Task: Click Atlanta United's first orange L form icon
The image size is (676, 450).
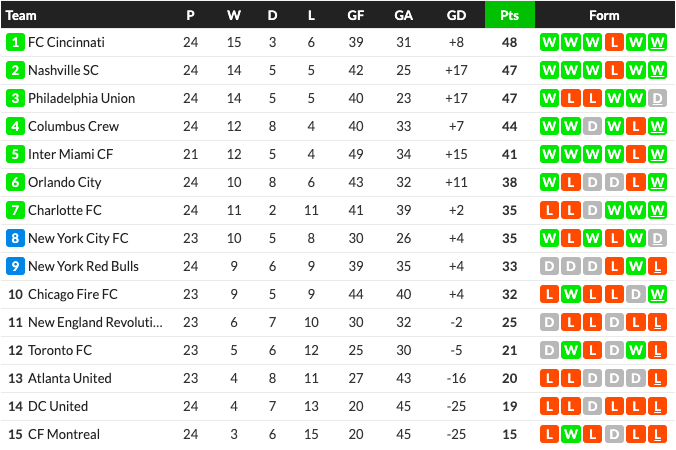Action: 549,378
